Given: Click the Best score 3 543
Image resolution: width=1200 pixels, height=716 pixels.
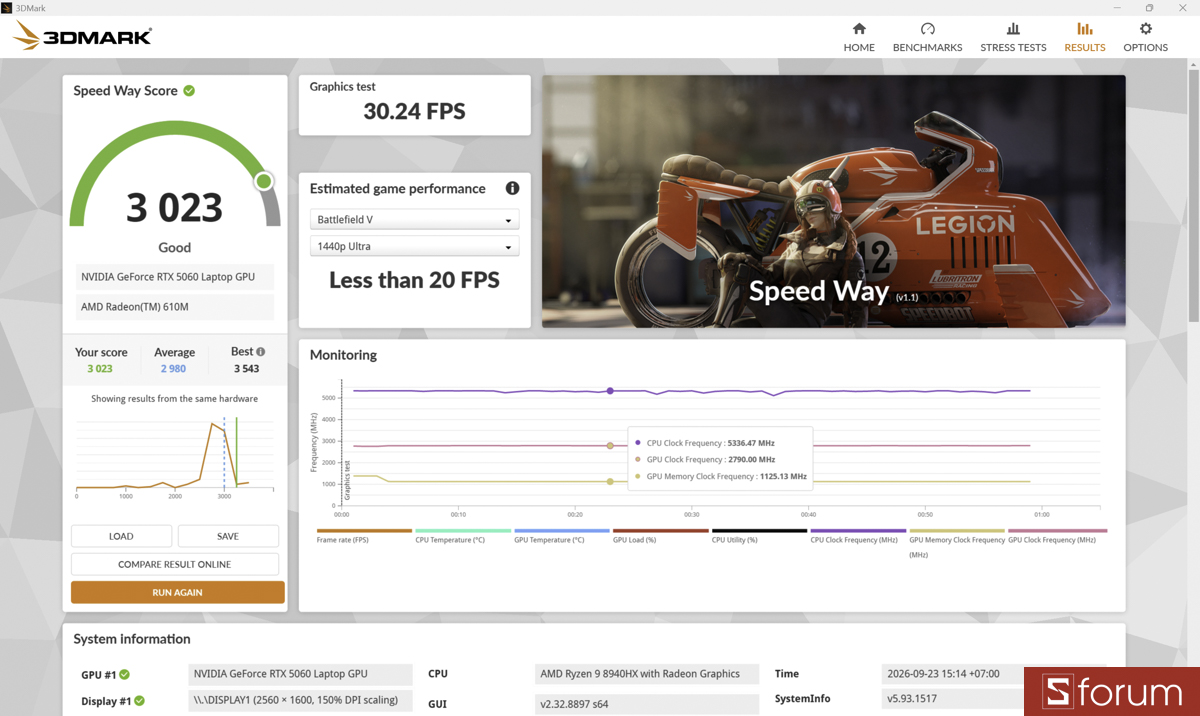Looking at the screenshot, I should (x=246, y=369).
